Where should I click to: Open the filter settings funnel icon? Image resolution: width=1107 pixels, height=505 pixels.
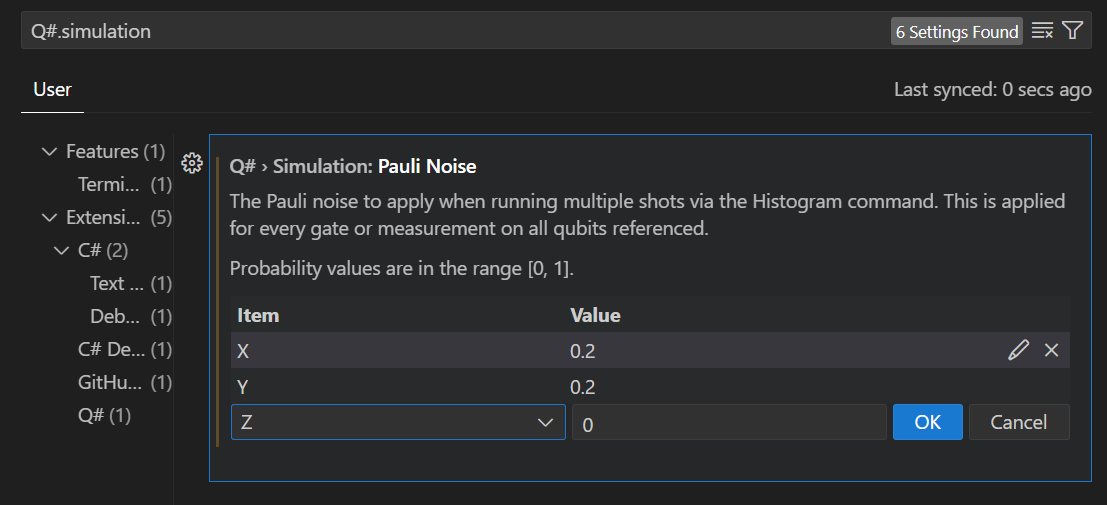[1073, 31]
